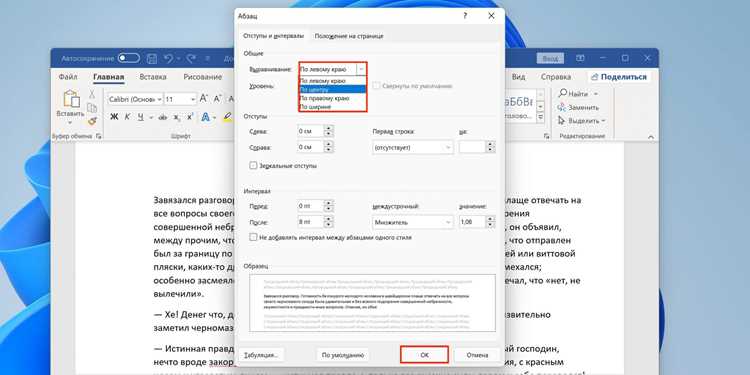Open clipboard group dialog launcher
This screenshot has height=375, width=750.
(x=99, y=137)
